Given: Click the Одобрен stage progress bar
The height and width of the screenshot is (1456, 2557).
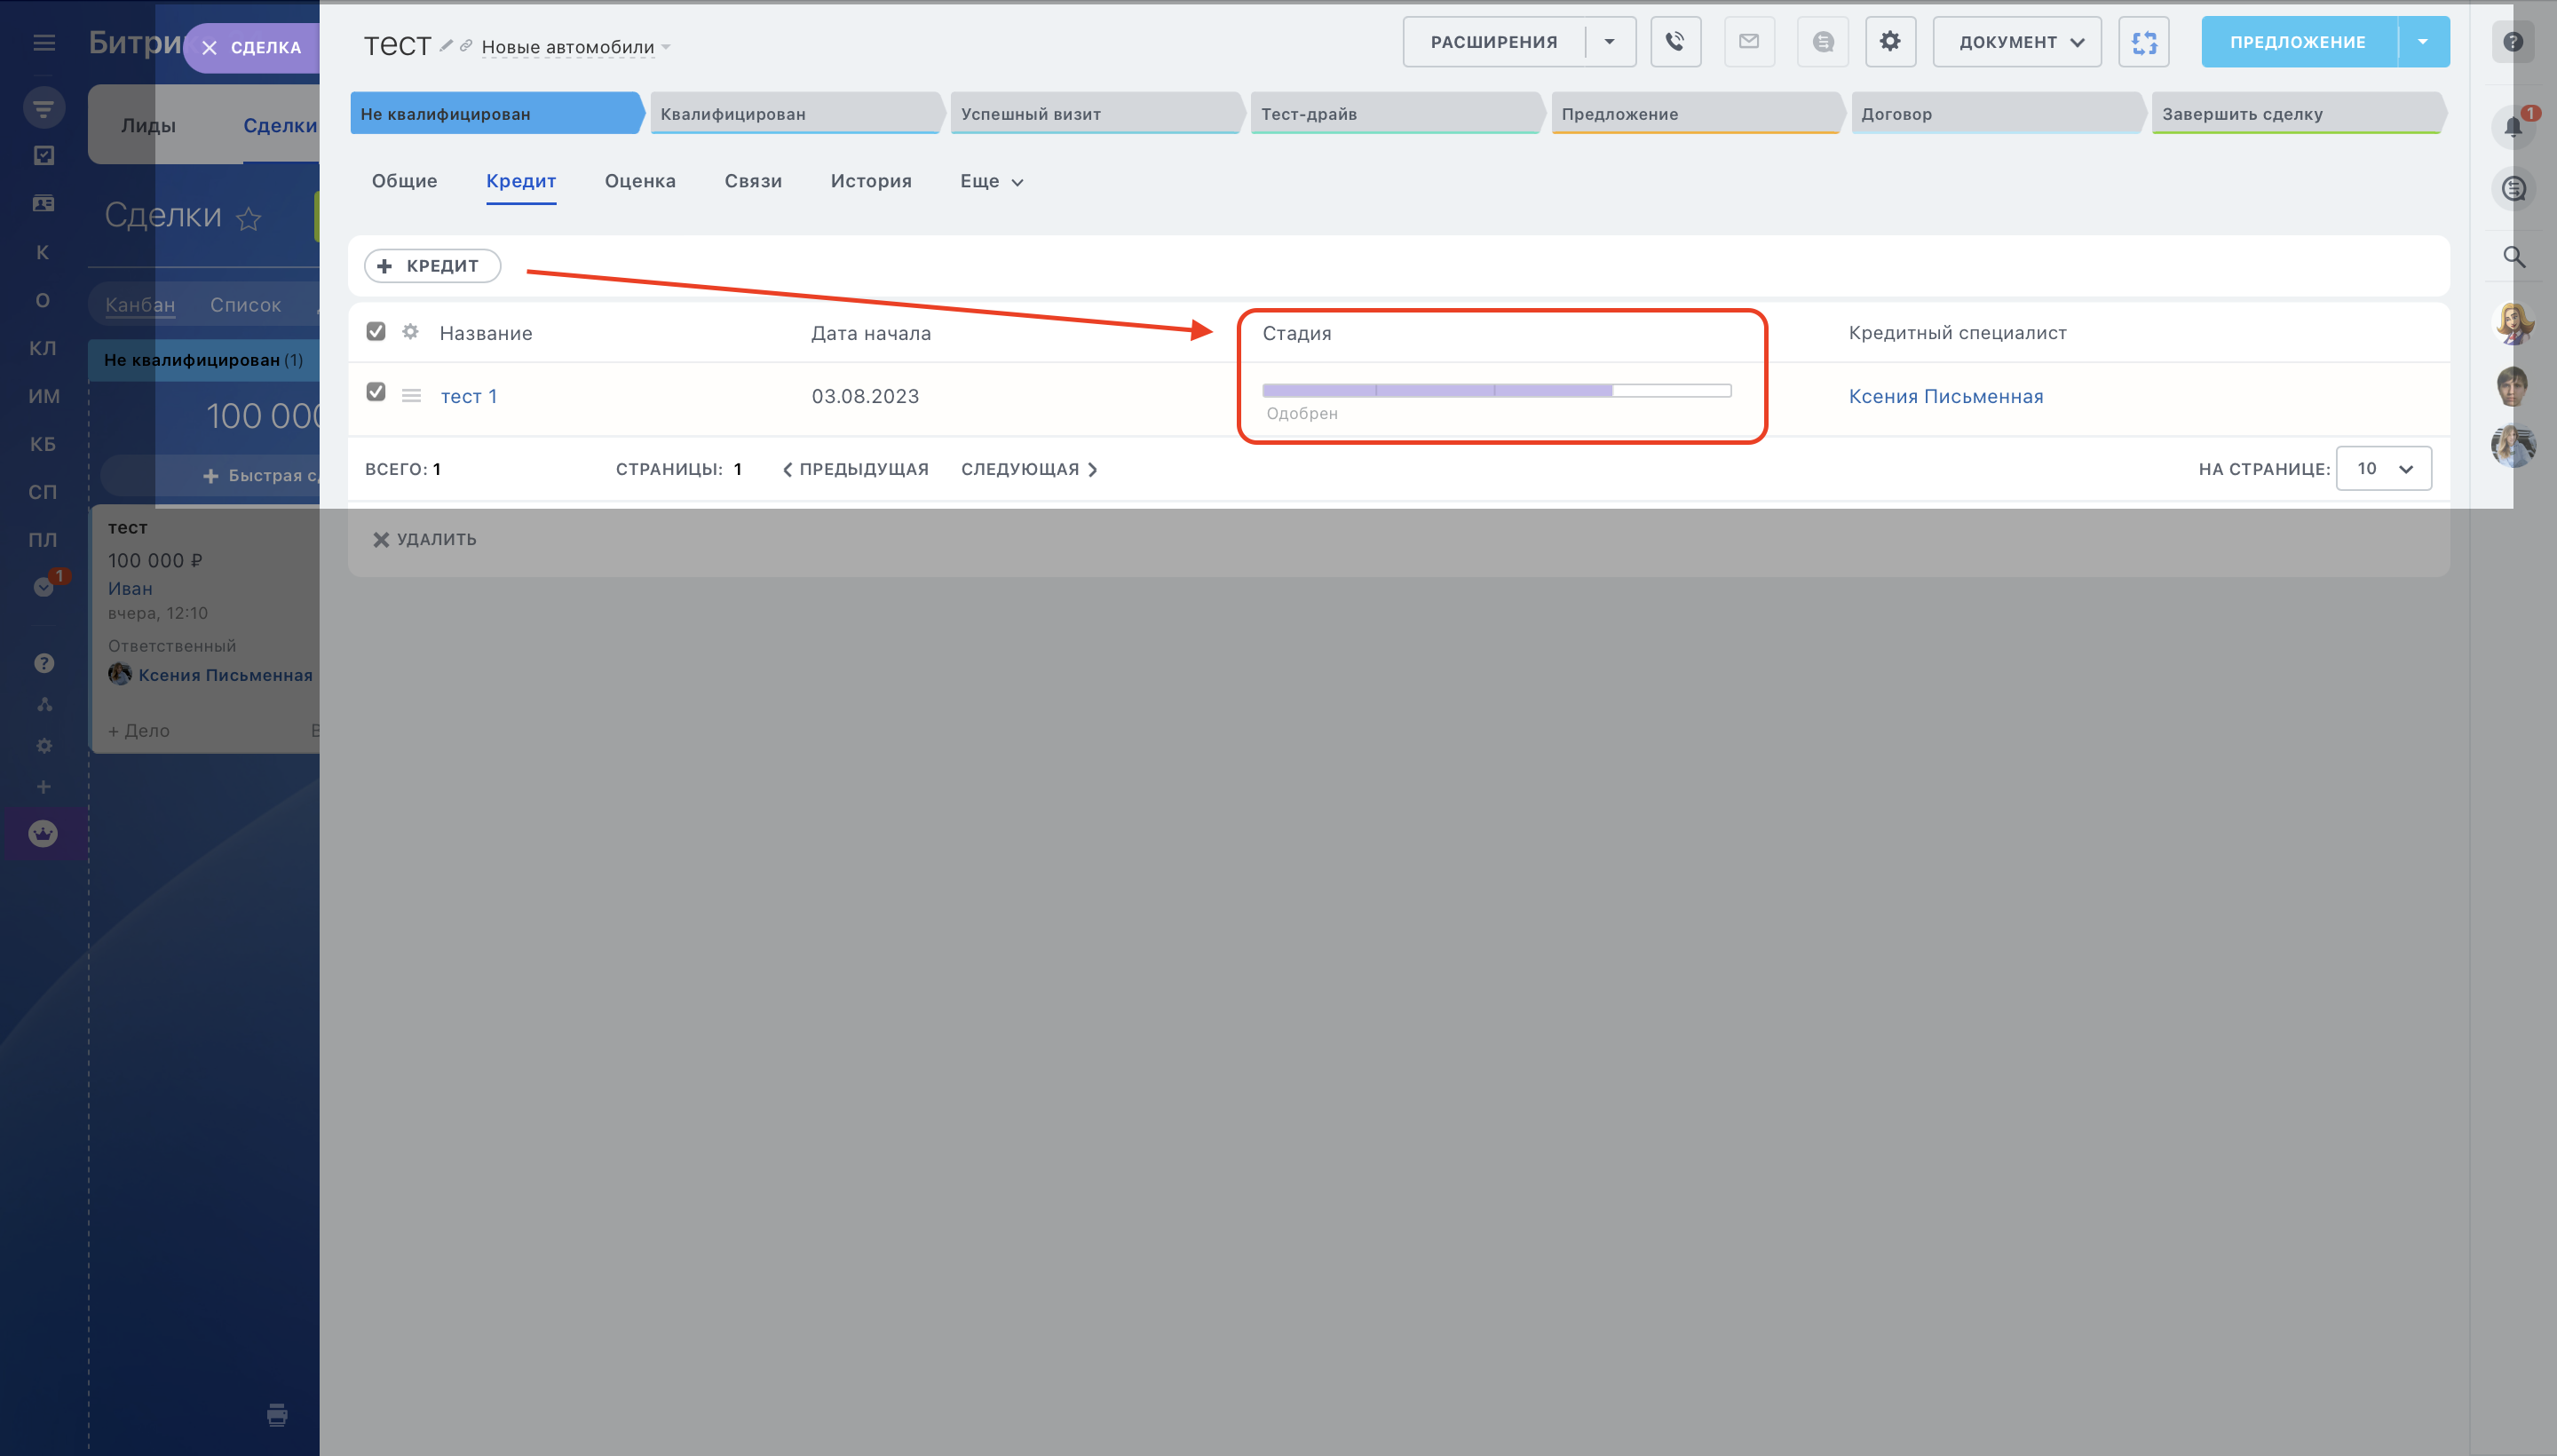Looking at the screenshot, I should click(1496, 391).
